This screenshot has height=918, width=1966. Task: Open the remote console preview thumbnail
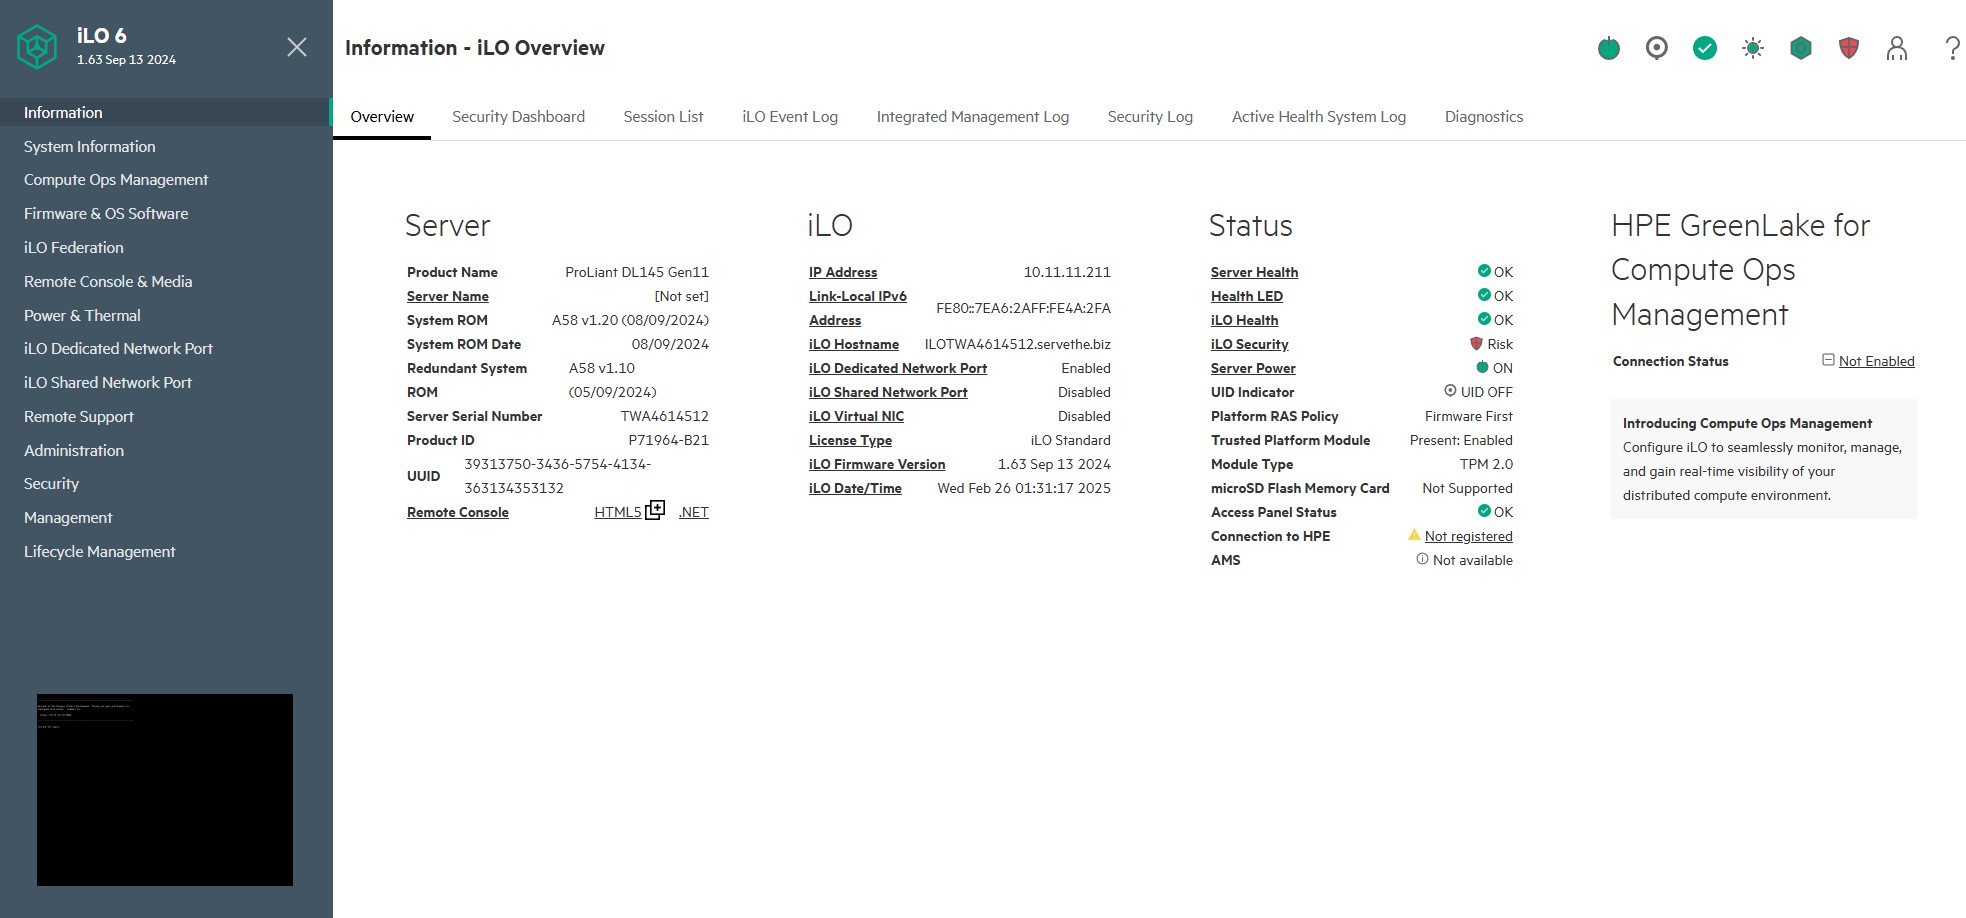pyautogui.click(x=165, y=790)
